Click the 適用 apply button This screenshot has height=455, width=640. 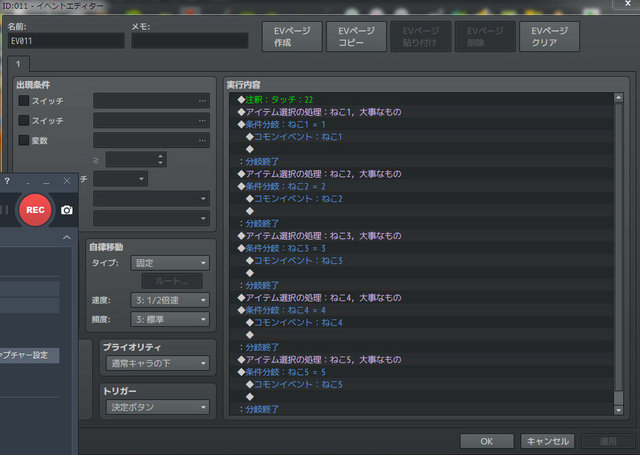[608, 441]
